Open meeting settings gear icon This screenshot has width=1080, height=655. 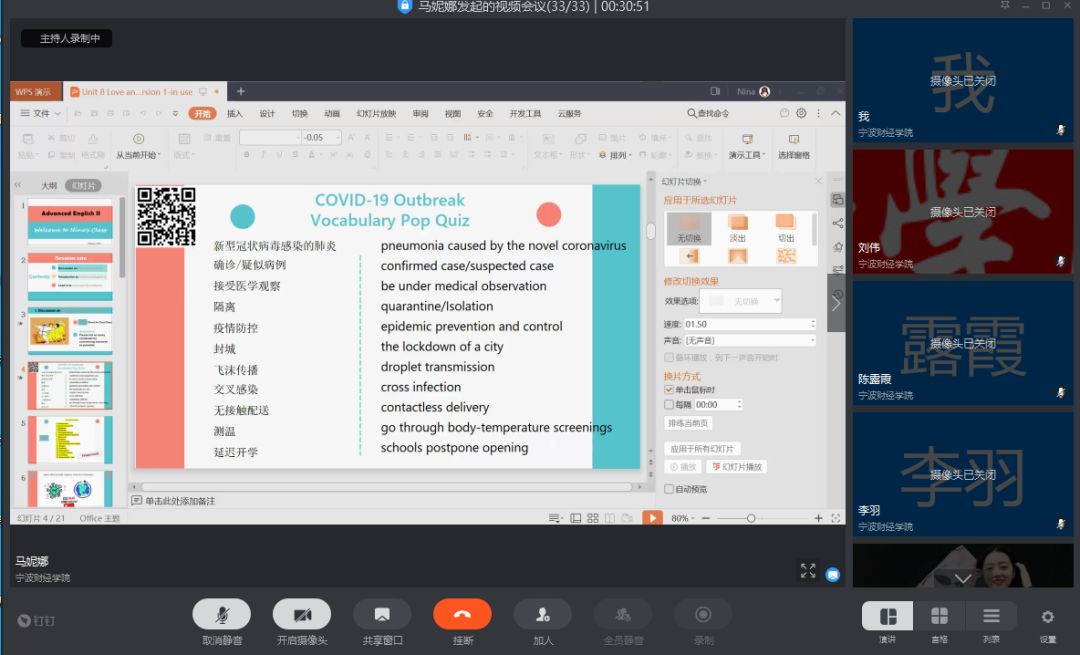(x=1047, y=616)
